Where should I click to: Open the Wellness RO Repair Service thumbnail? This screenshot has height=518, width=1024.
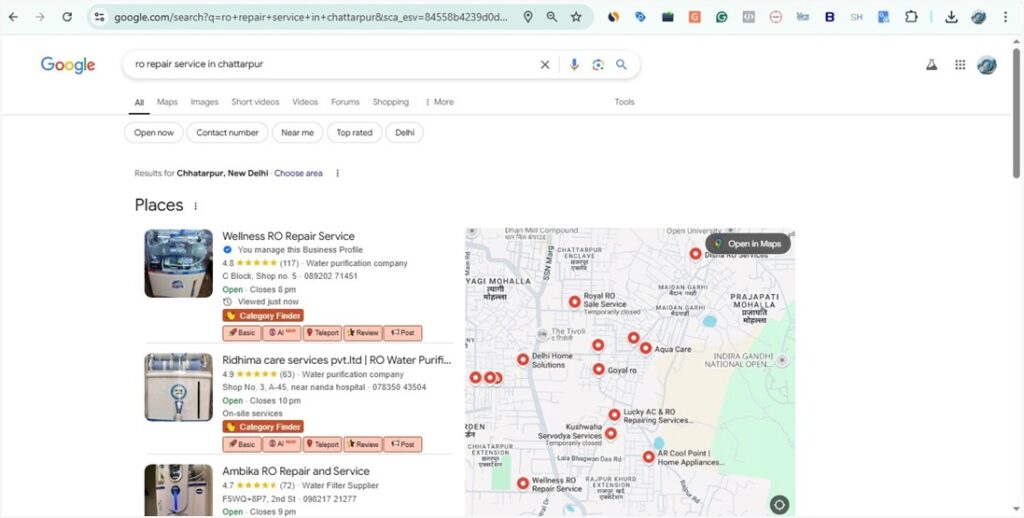[x=178, y=263]
